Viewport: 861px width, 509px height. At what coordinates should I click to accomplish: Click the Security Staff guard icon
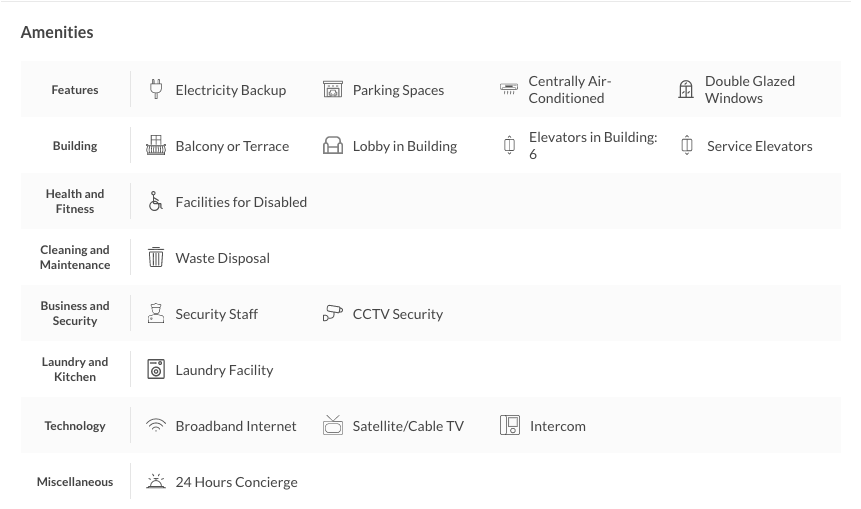pos(155,314)
